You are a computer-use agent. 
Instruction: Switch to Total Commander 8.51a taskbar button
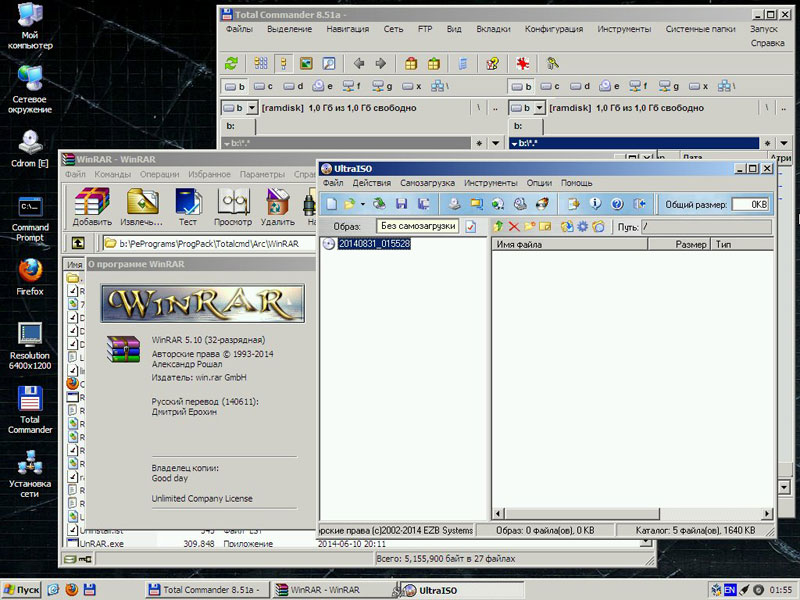206,590
